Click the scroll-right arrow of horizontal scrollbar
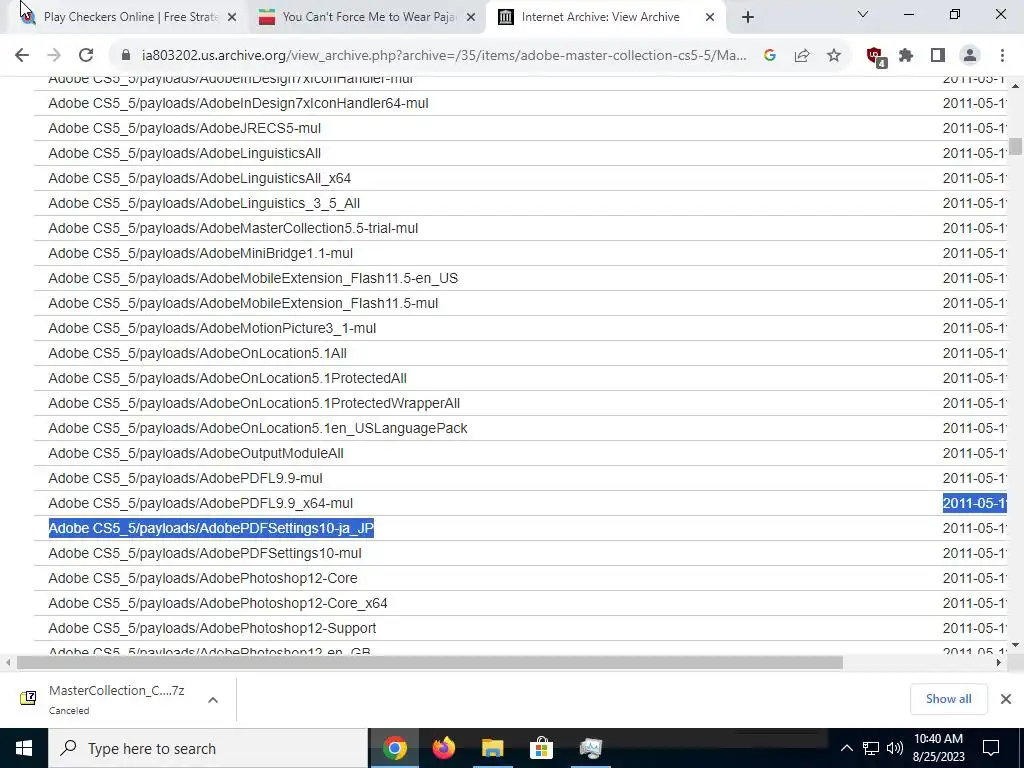 [999, 663]
